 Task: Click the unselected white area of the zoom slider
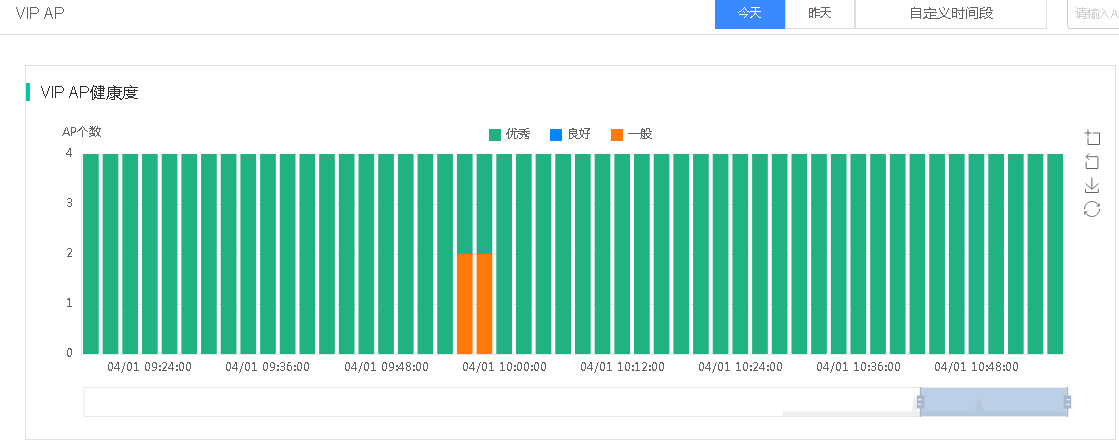click(x=500, y=402)
